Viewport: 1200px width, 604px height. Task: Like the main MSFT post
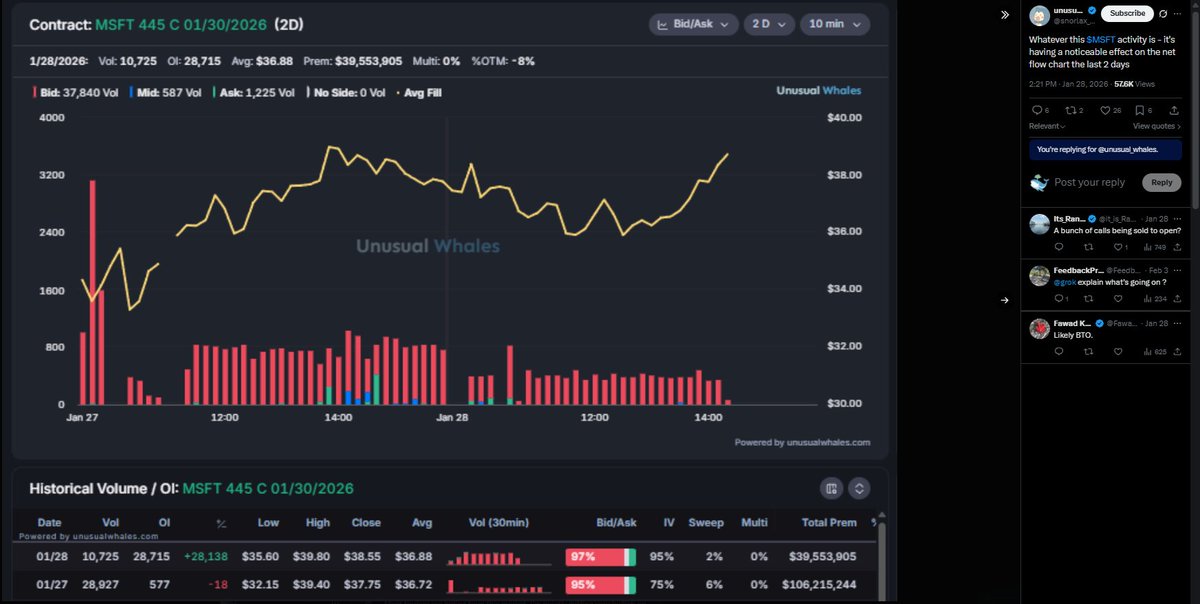pos(1106,111)
